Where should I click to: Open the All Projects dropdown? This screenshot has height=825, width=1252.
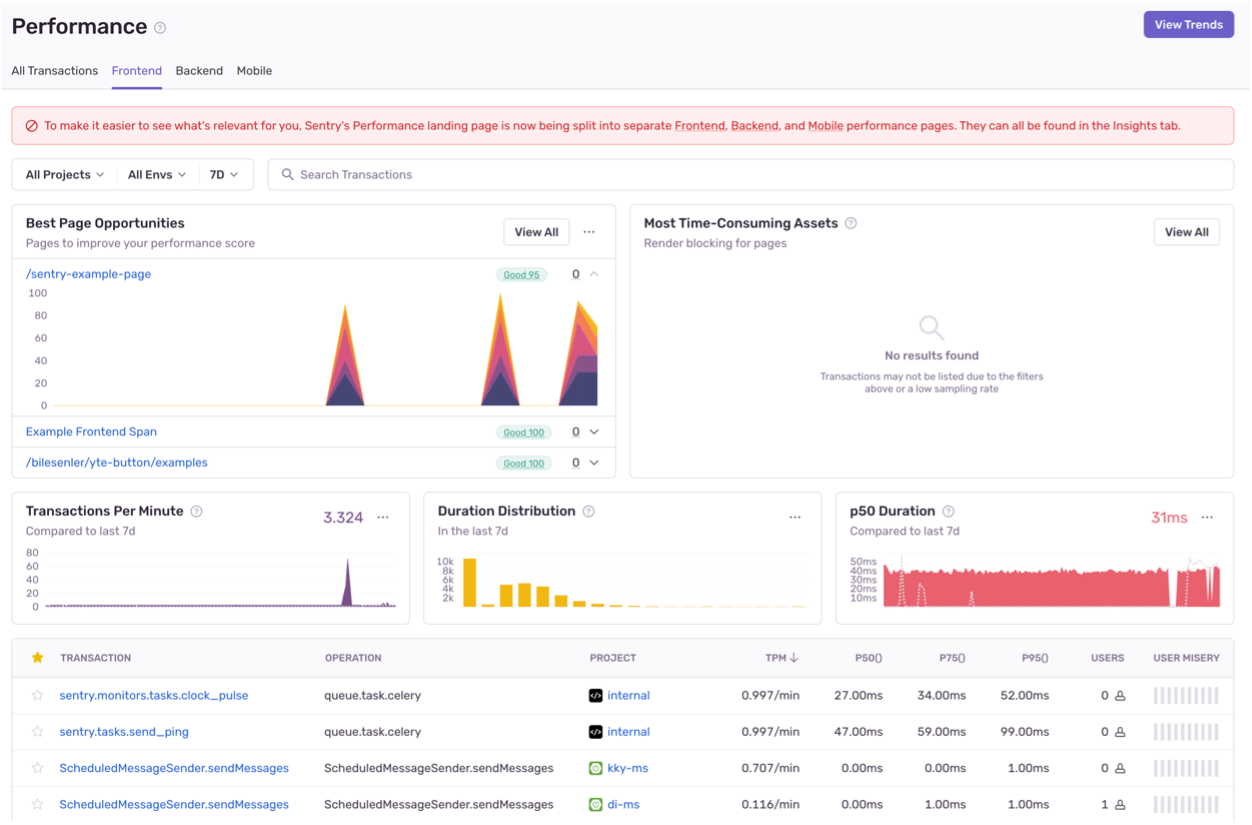65,174
